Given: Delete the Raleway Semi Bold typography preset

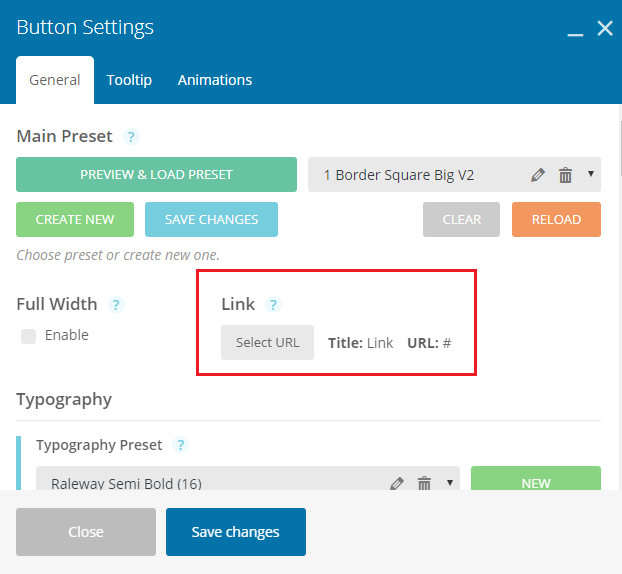Looking at the screenshot, I should click(424, 483).
